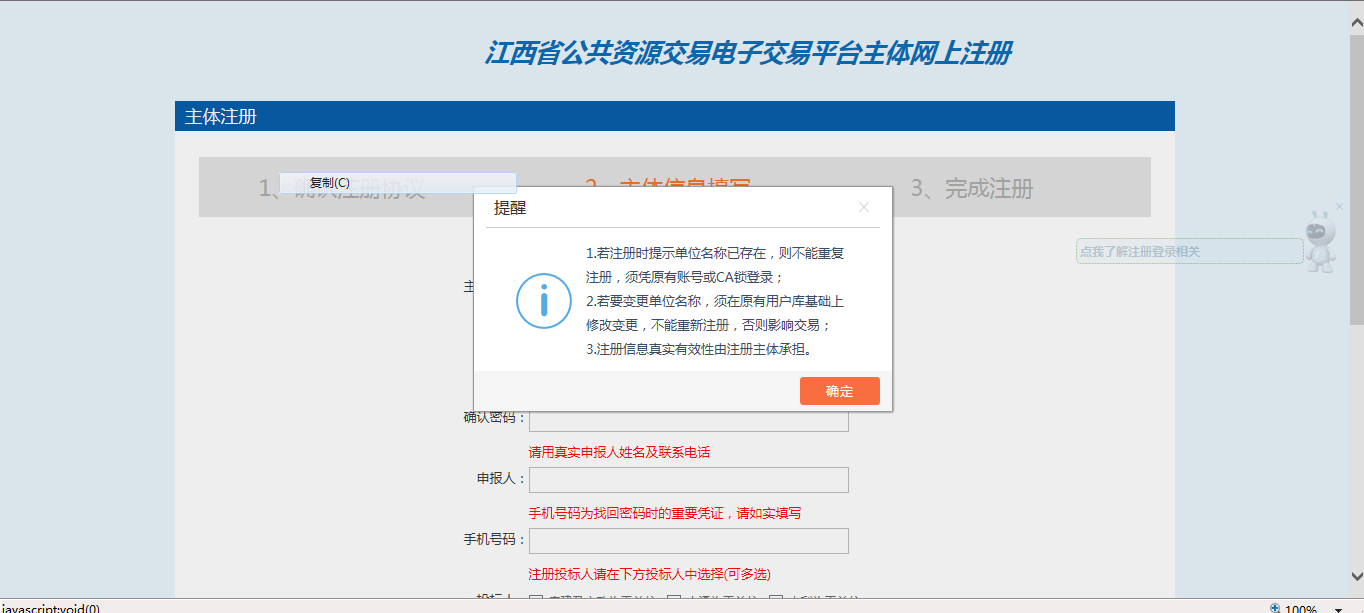Viewport: 1364px width, 613px height.
Task: Click the scrollbar down arrow
Action: point(1356,576)
